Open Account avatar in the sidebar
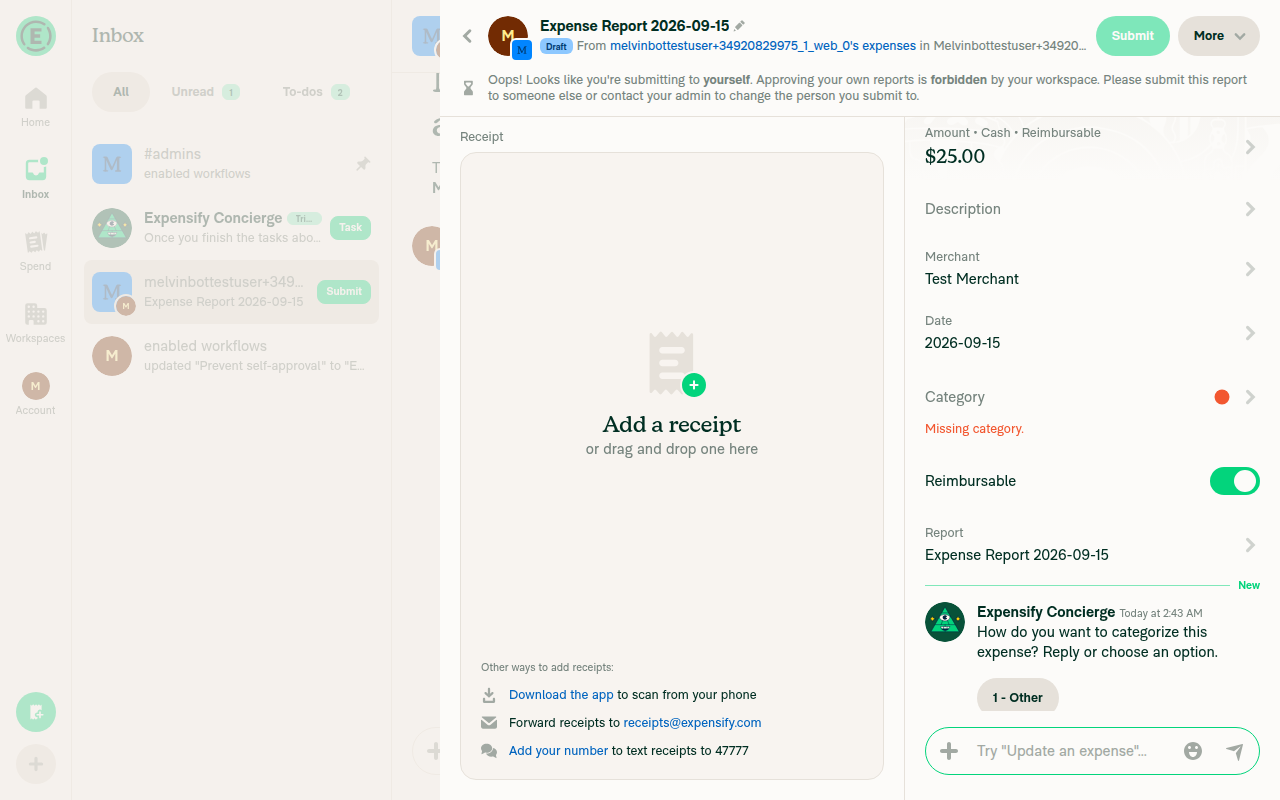 36,386
